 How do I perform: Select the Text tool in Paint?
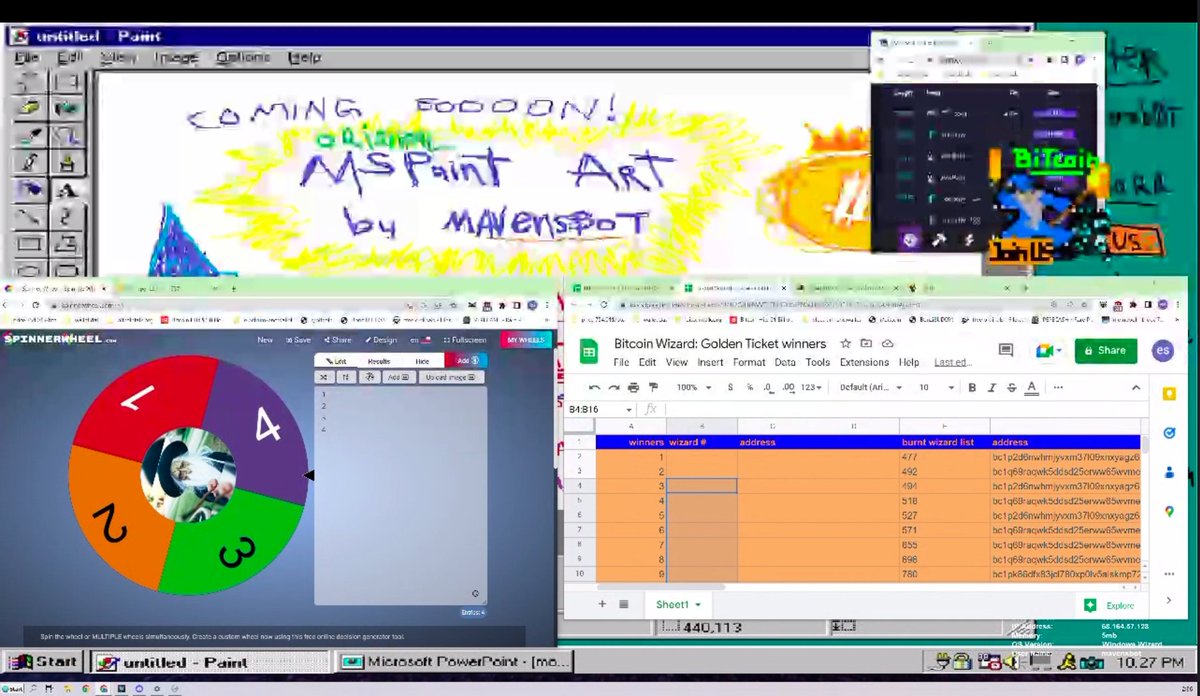(x=66, y=189)
